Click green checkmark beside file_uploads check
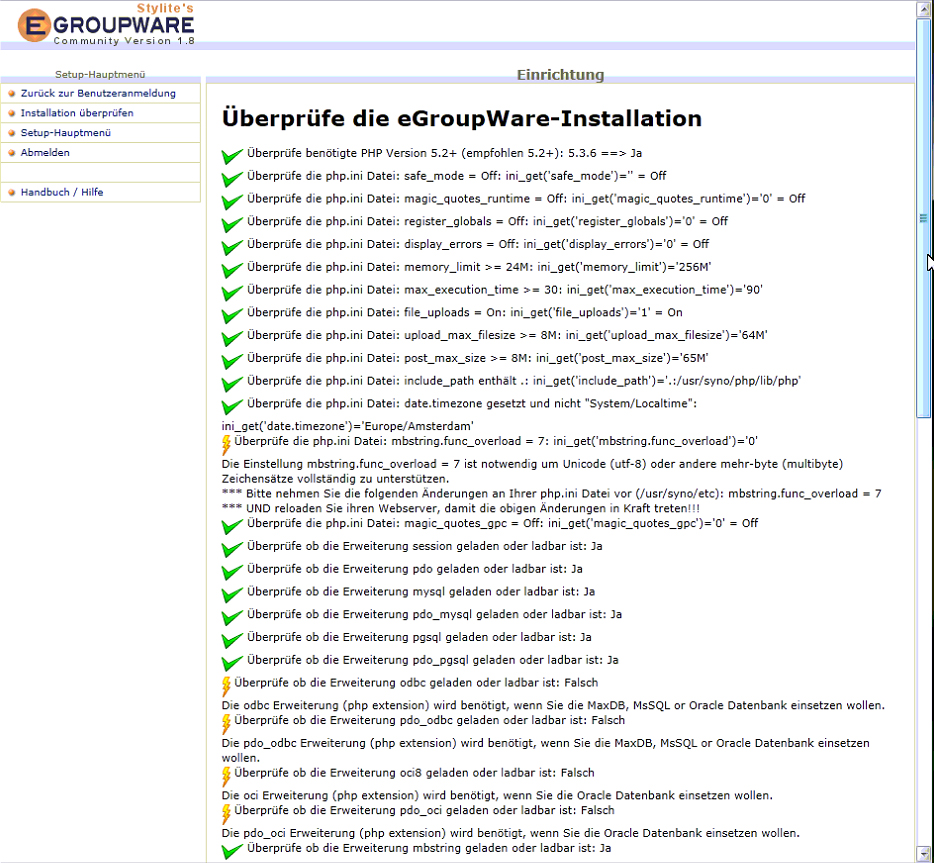The image size is (934, 863). click(x=232, y=315)
